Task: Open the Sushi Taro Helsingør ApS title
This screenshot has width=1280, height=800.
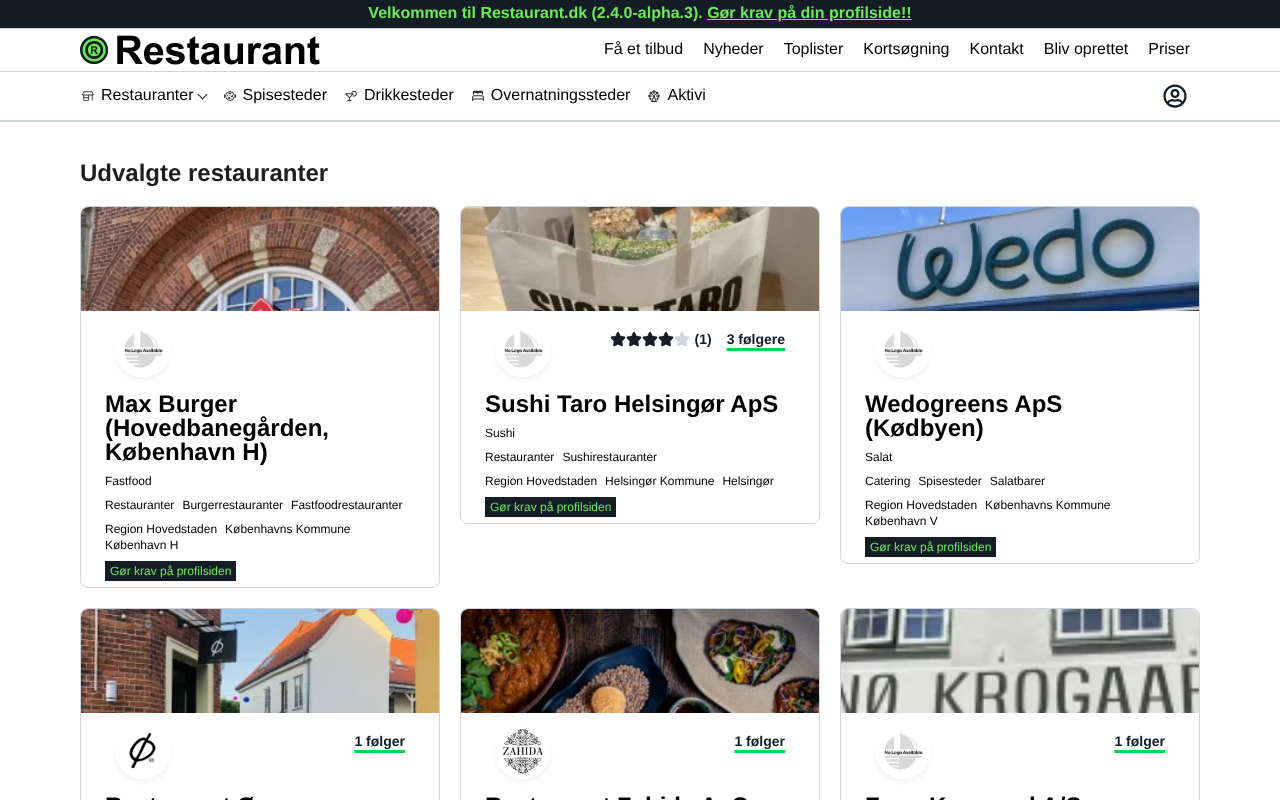Action: 631,404
